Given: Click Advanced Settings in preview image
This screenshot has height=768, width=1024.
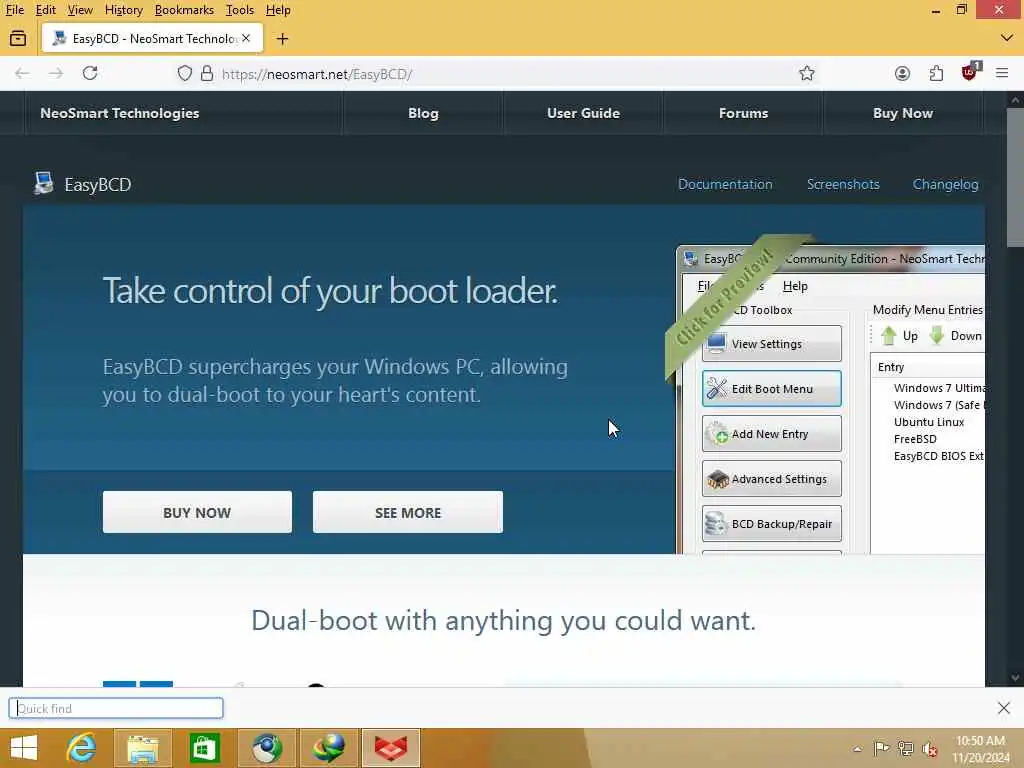Looking at the screenshot, I should (771, 479).
